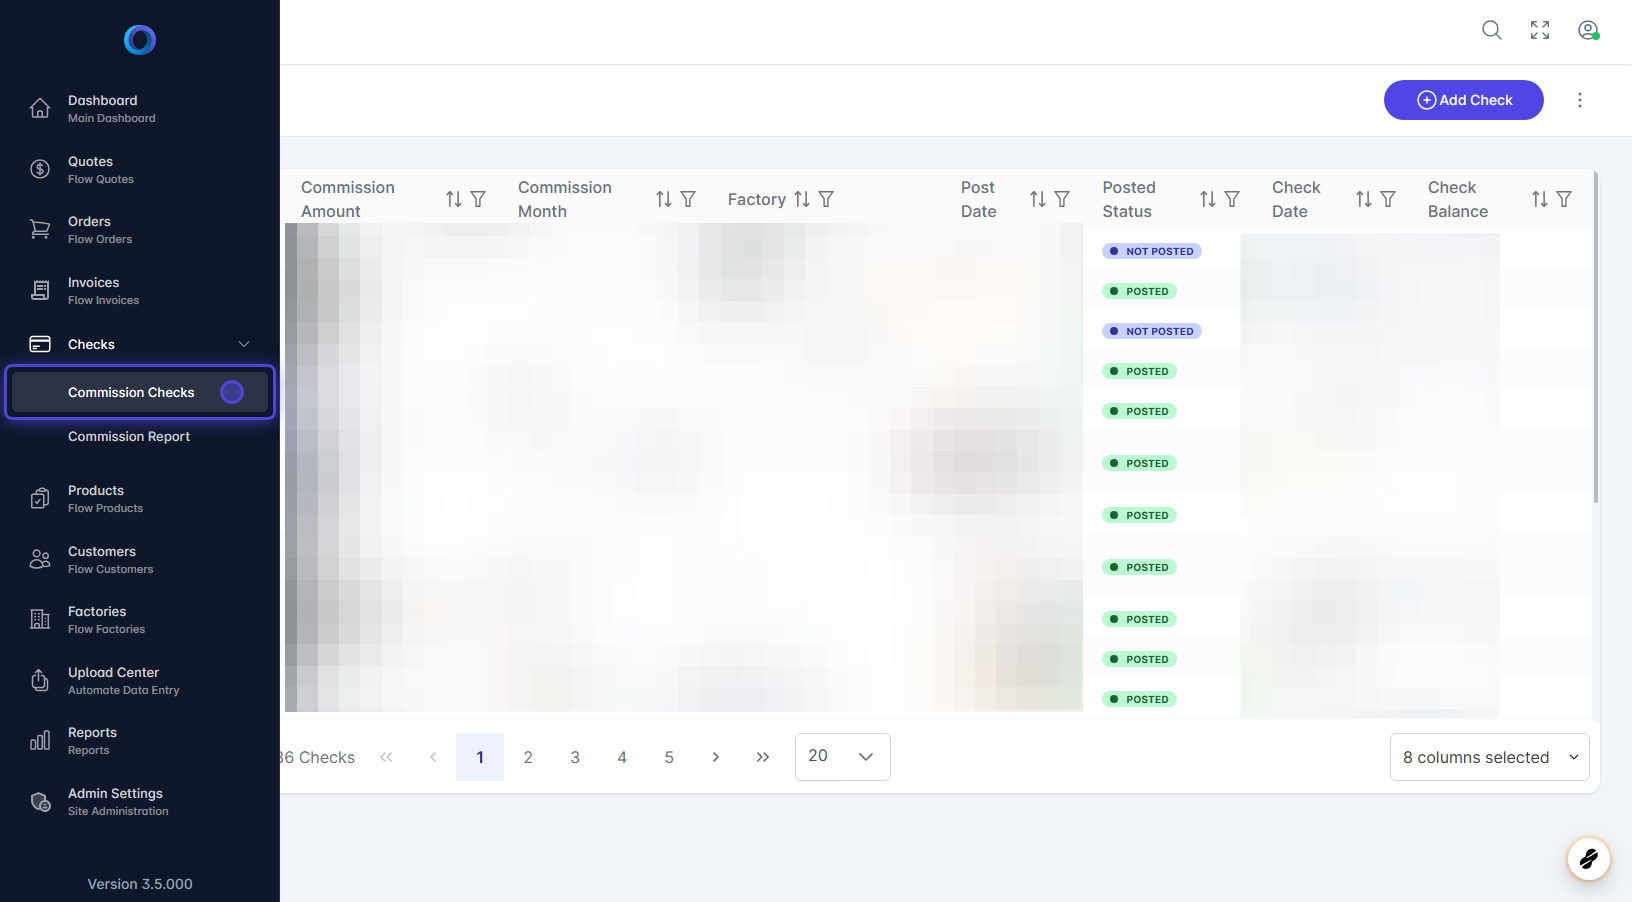Screen dimensions: 1632x902
Task: Click the Invoices icon in sidebar
Action: pos(40,289)
